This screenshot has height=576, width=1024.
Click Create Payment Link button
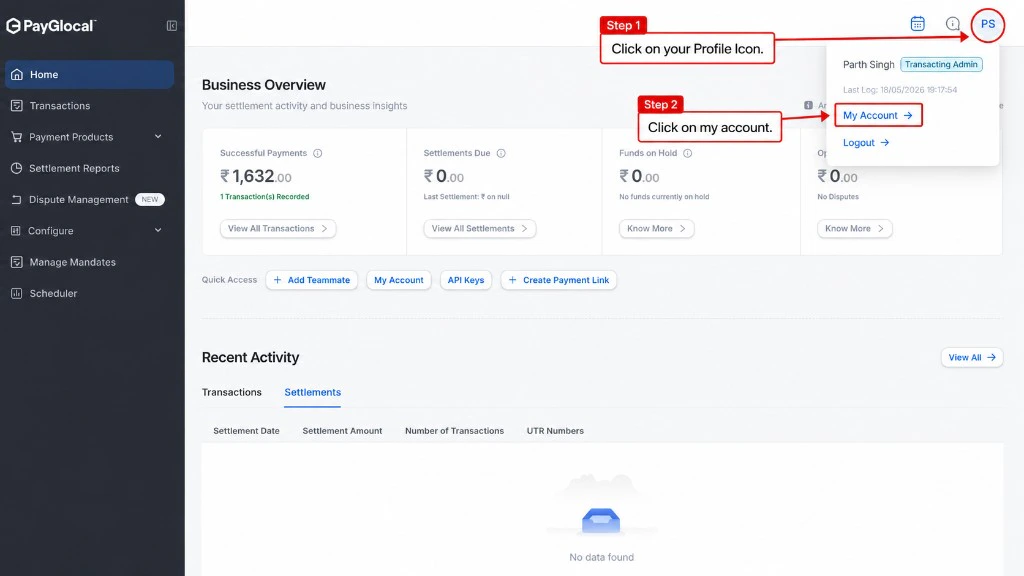(559, 280)
